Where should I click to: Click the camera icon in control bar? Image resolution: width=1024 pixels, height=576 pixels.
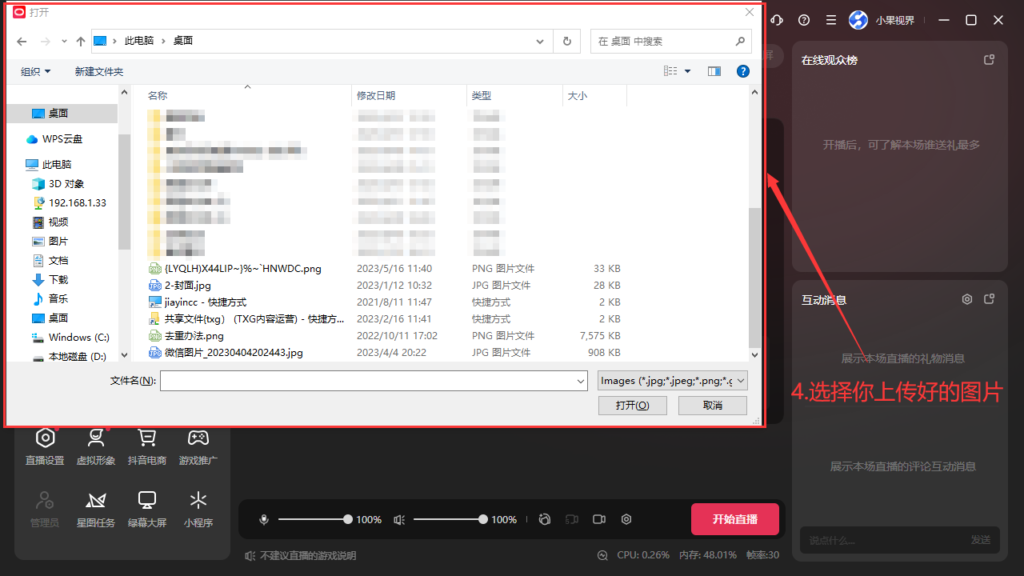pyautogui.click(x=599, y=519)
